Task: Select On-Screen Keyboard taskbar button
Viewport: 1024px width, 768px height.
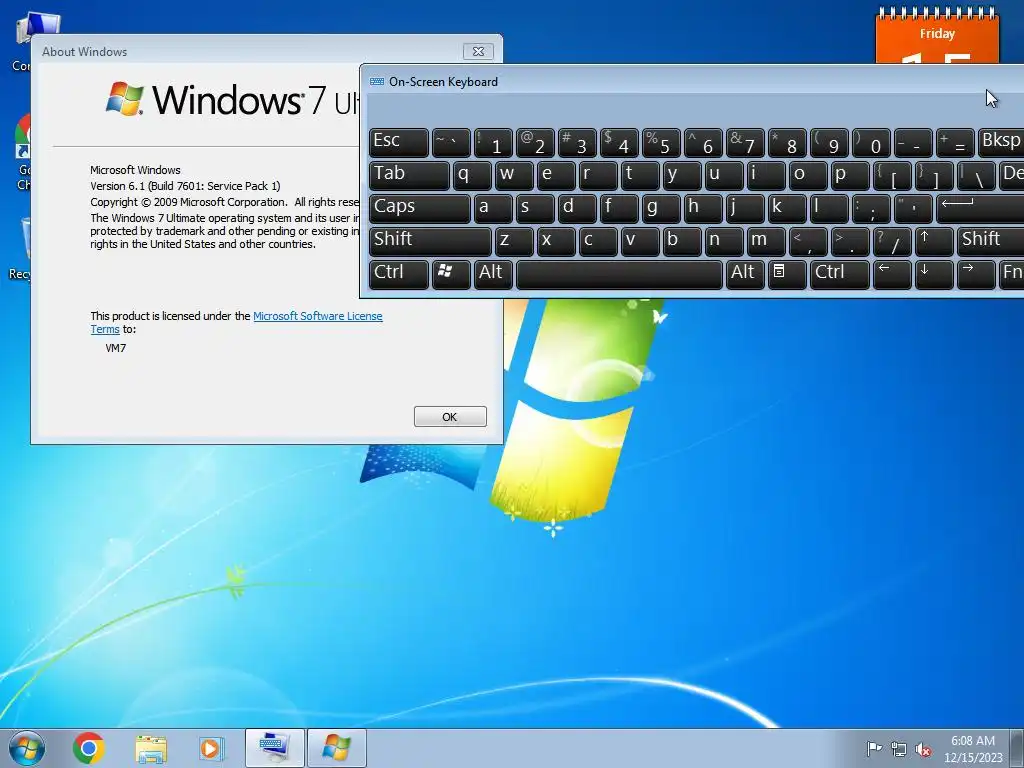Action: tap(275, 748)
